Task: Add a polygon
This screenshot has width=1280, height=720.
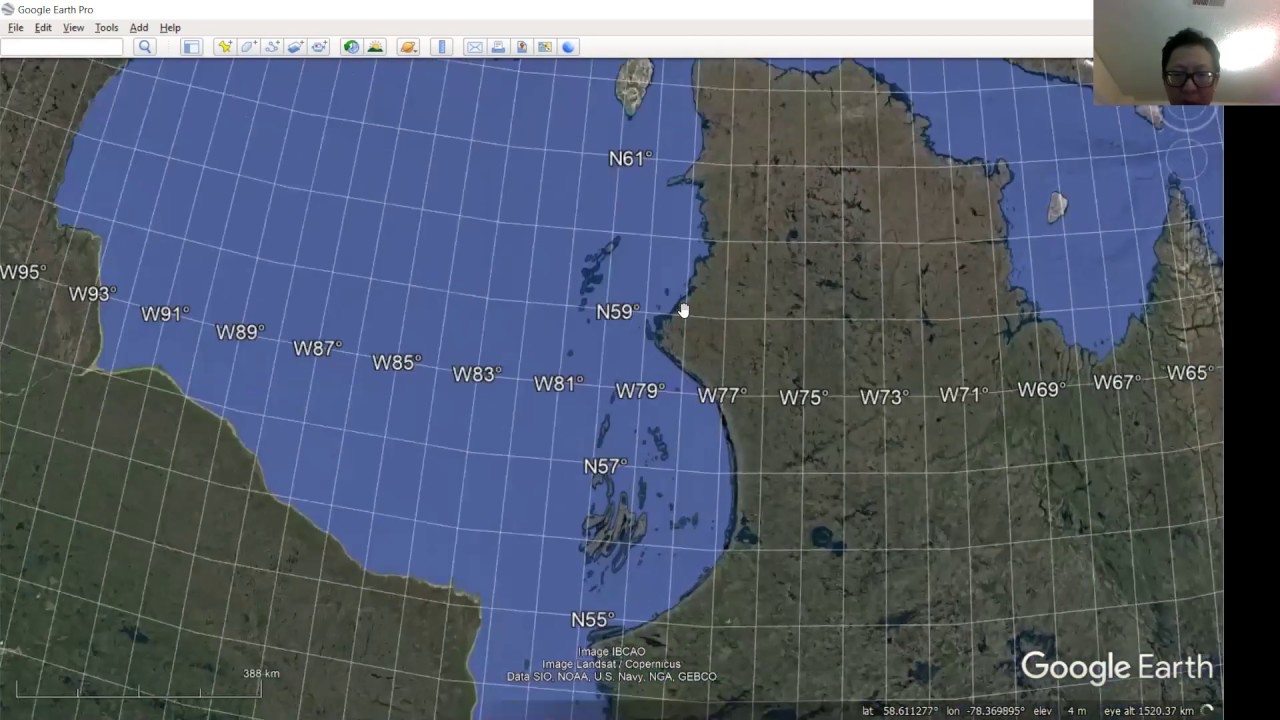Action: point(248,47)
